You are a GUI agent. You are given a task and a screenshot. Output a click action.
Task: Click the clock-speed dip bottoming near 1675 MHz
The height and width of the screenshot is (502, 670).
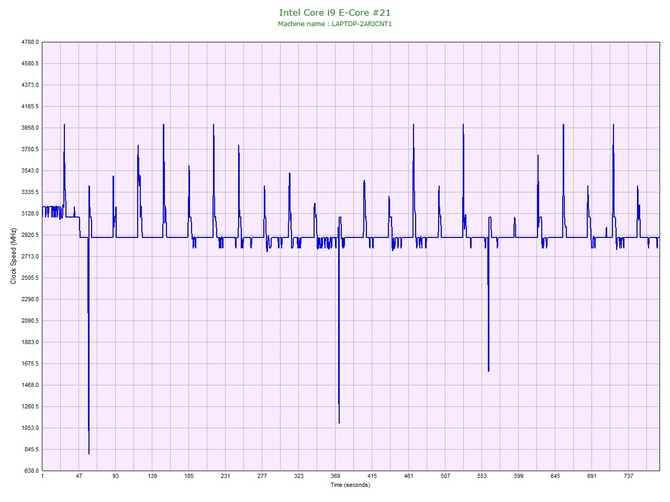[x=488, y=370]
